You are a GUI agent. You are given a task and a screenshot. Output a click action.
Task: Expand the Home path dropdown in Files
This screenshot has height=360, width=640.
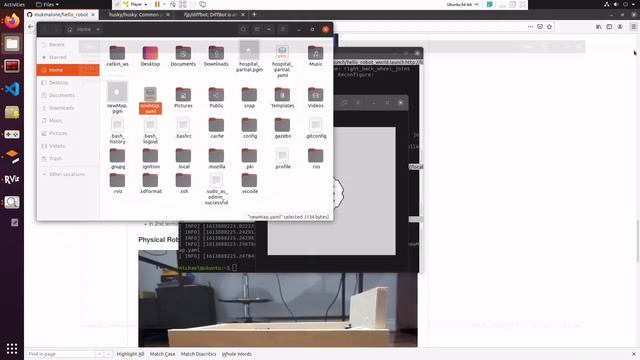pyautogui.click(x=98, y=29)
